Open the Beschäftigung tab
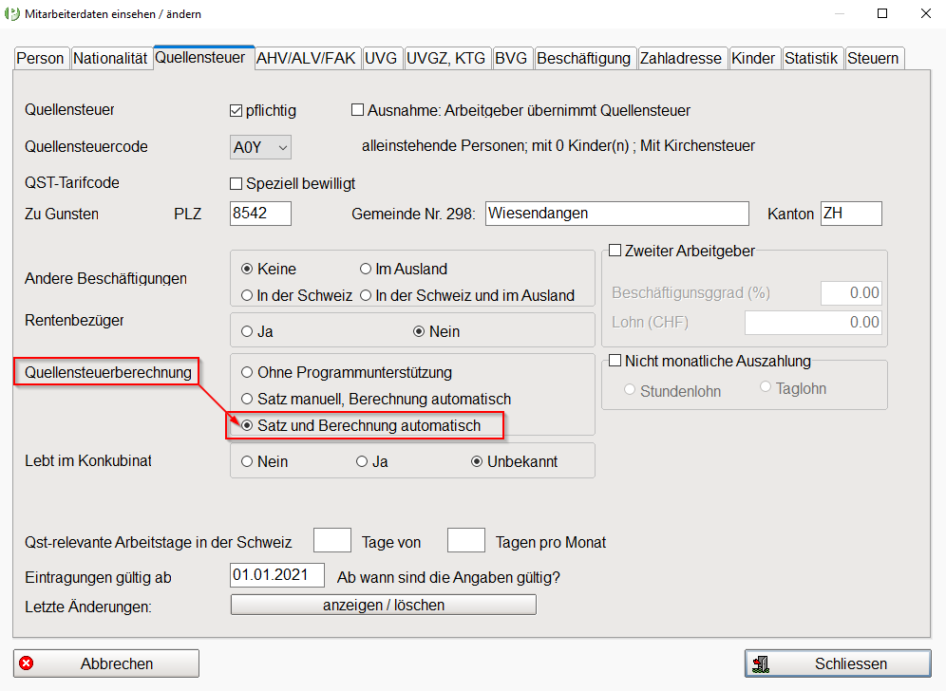This screenshot has width=946, height=691. pyautogui.click(x=584, y=59)
